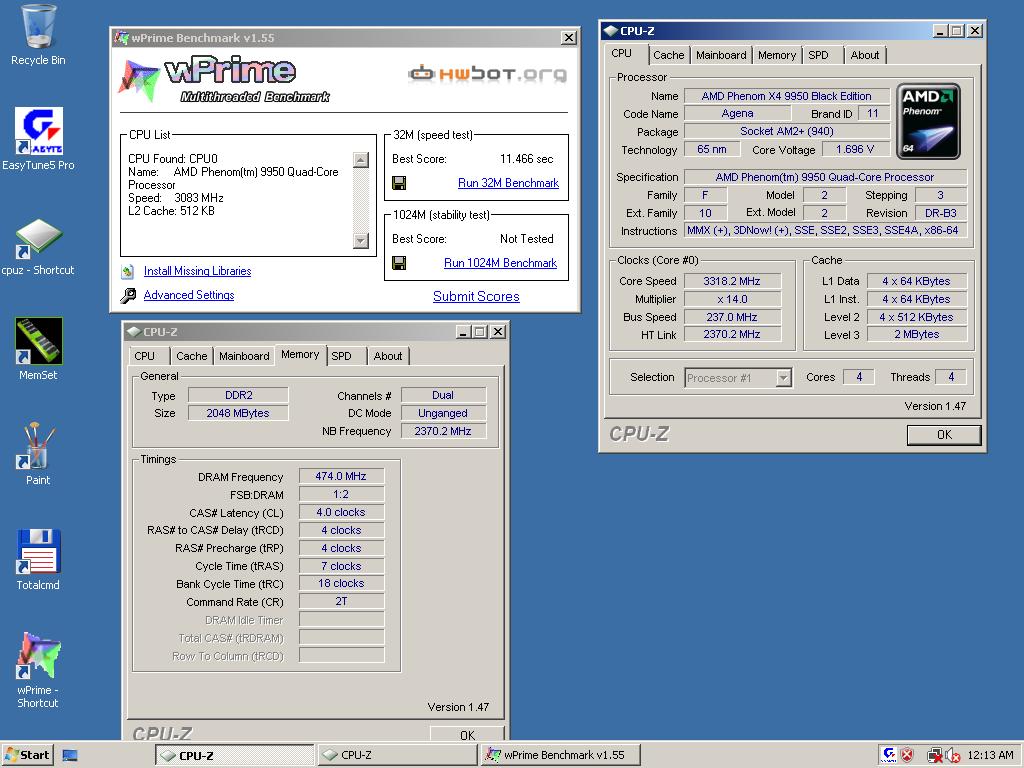Viewport: 1024px width, 768px height.
Task: Click the Bus Speed 237.0 MHz value
Action: [x=731, y=317]
